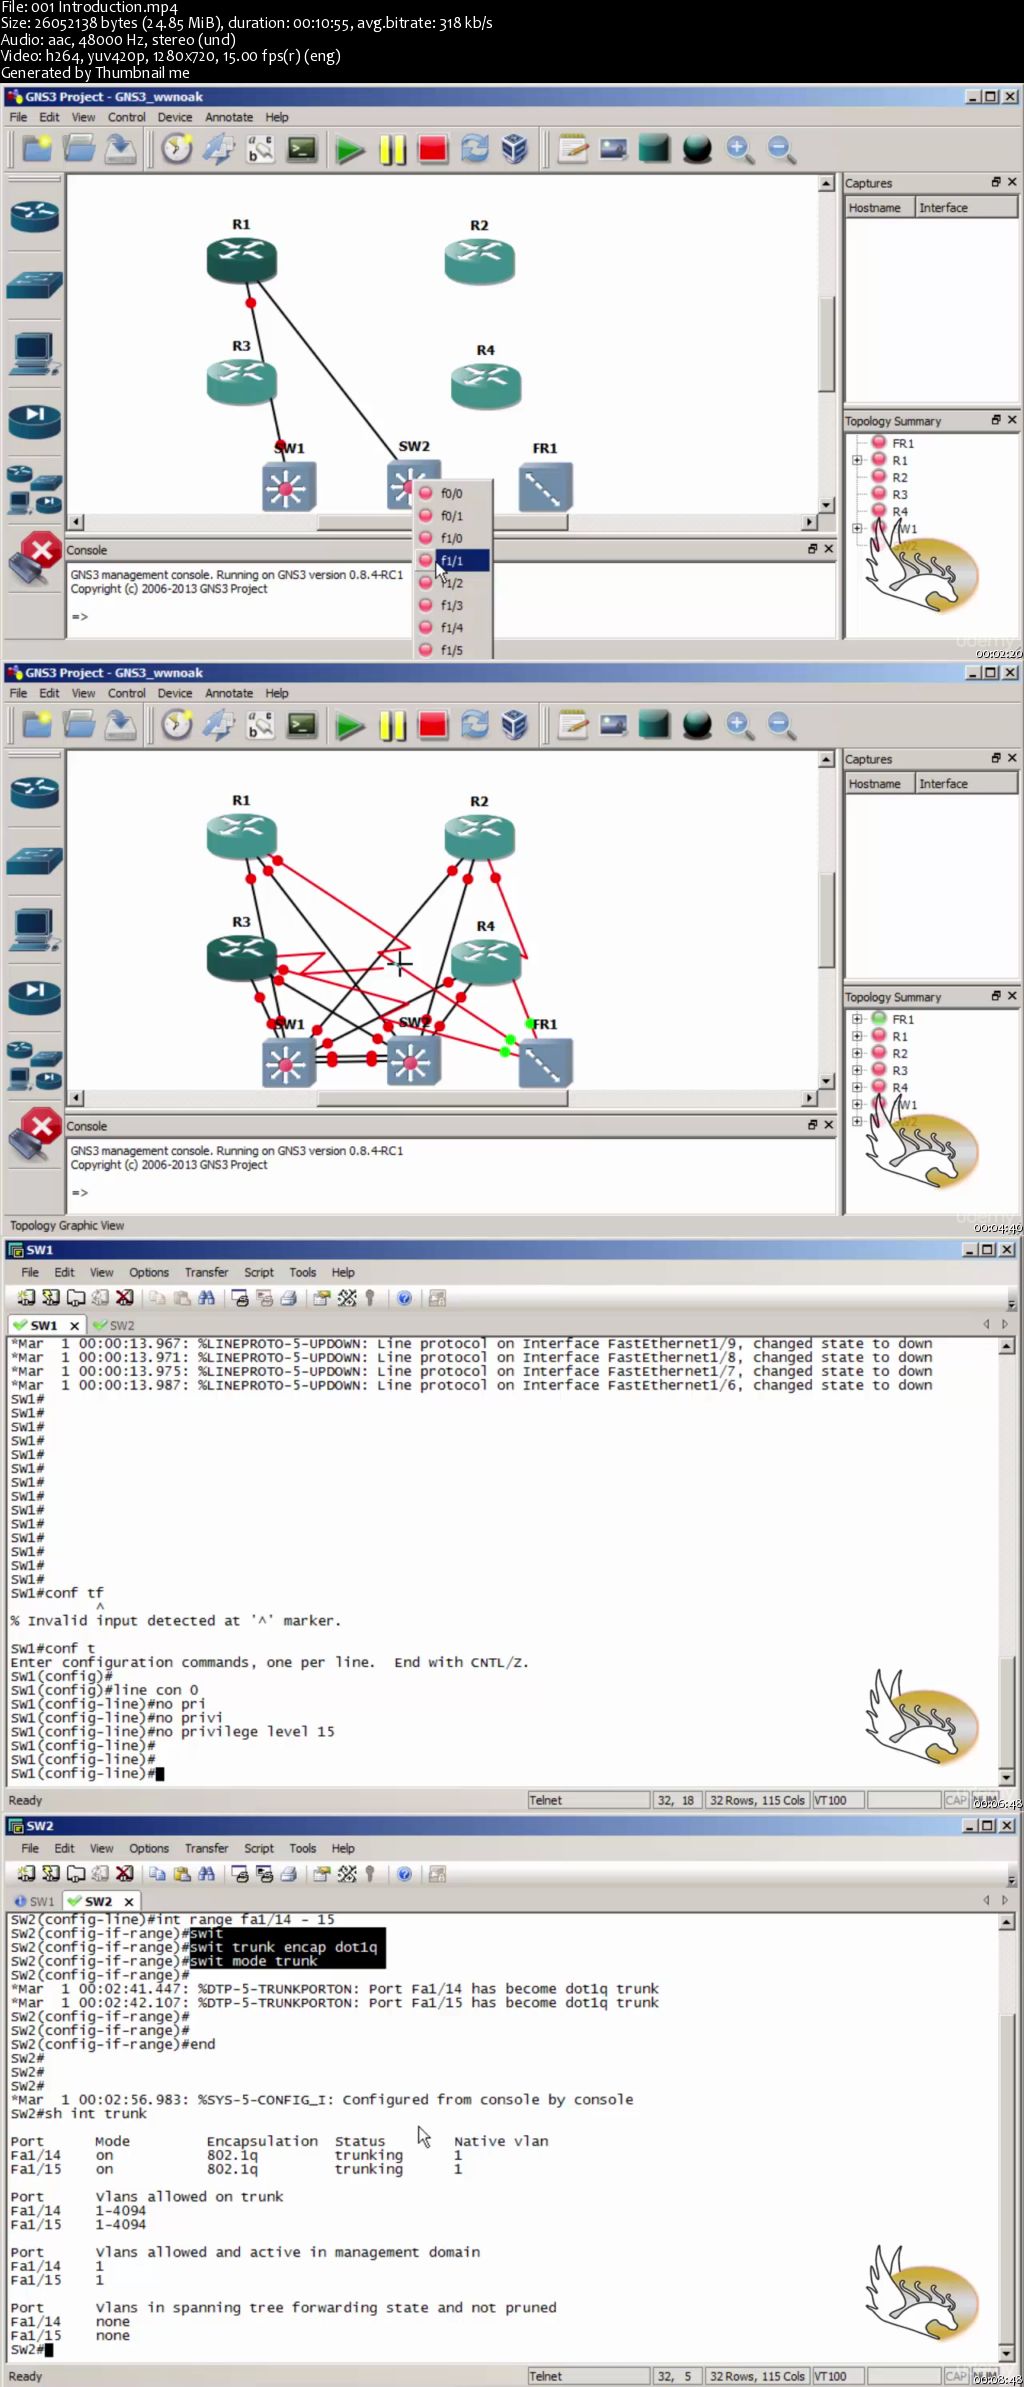Click terminal scroll-down arrow in SW1 terminal window
1024x2387 pixels.
tap(1007, 1777)
